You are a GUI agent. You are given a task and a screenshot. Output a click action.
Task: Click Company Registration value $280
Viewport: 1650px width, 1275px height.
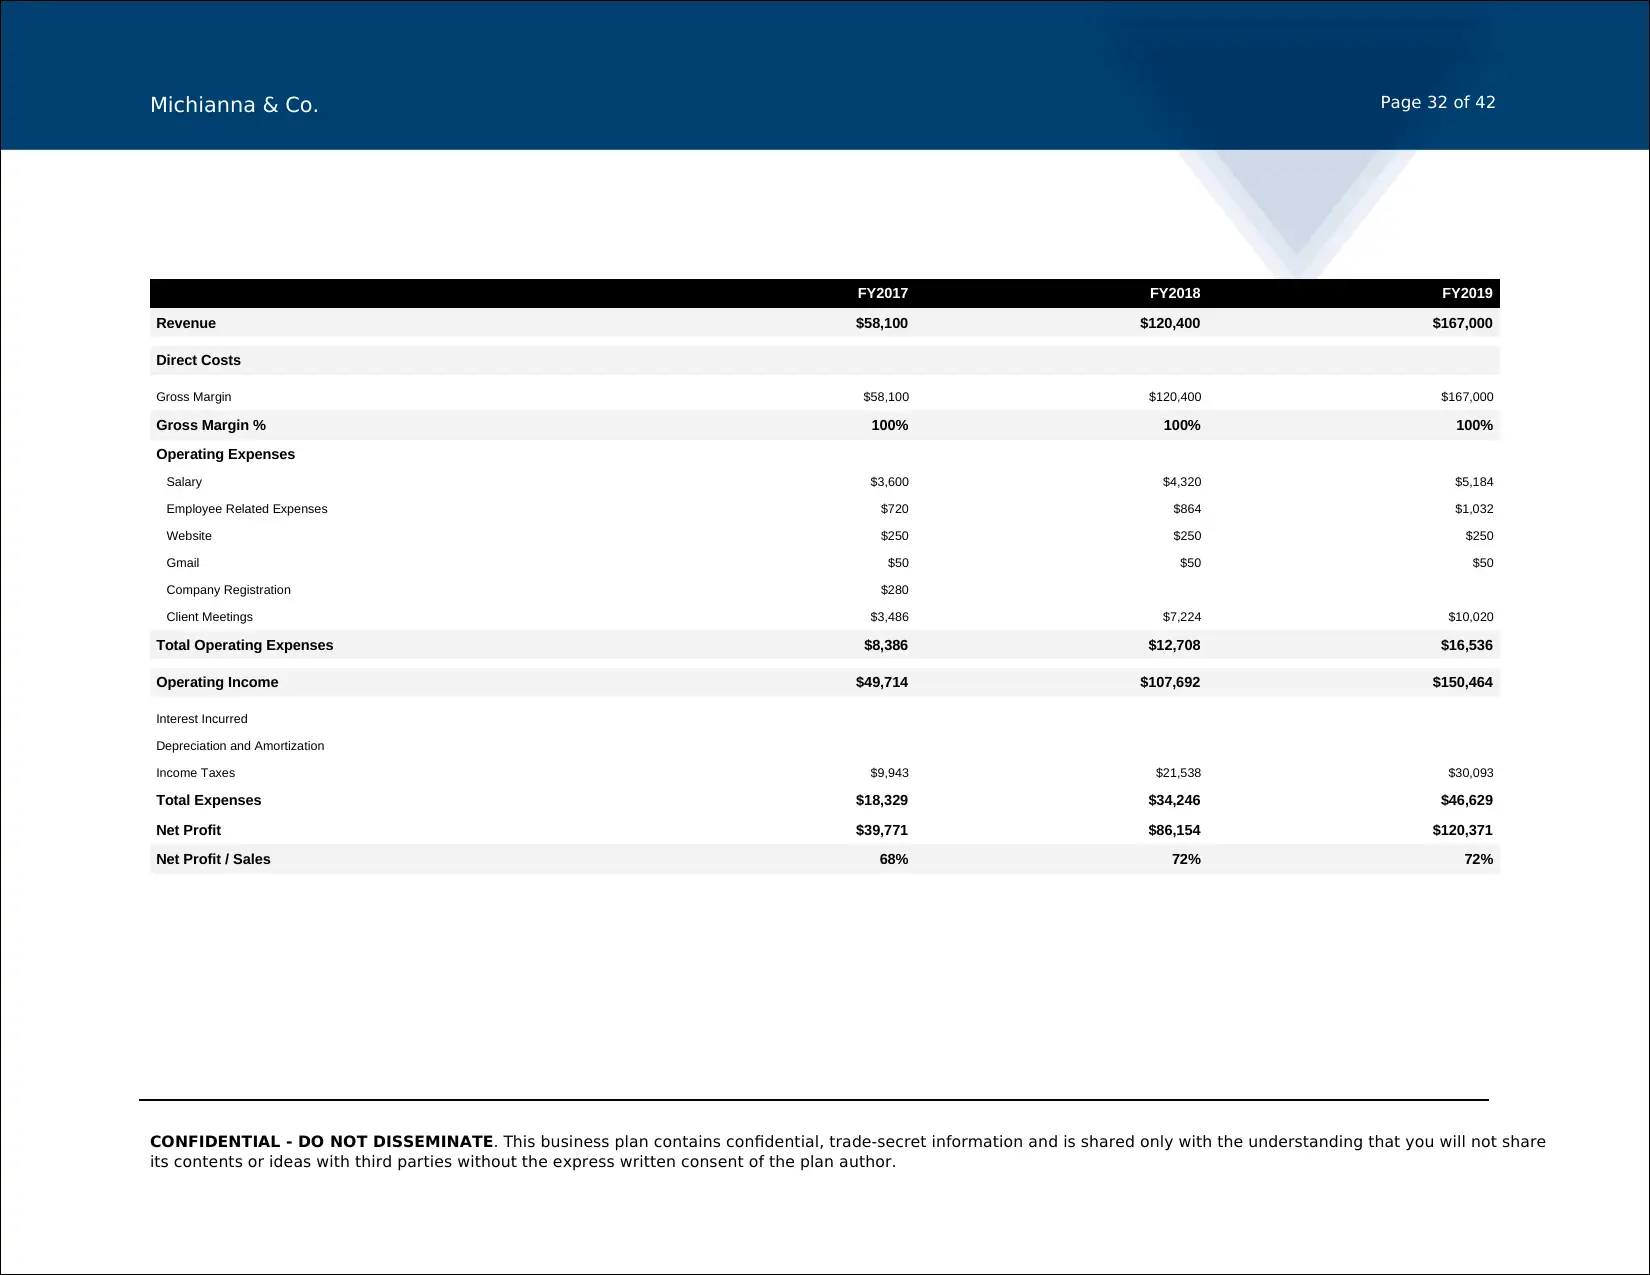tap(895, 590)
